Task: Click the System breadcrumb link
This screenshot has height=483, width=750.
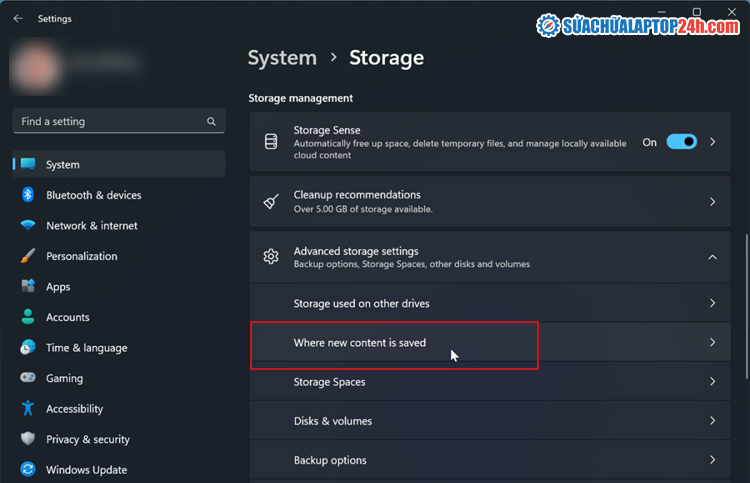Action: pyautogui.click(x=282, y=58)
